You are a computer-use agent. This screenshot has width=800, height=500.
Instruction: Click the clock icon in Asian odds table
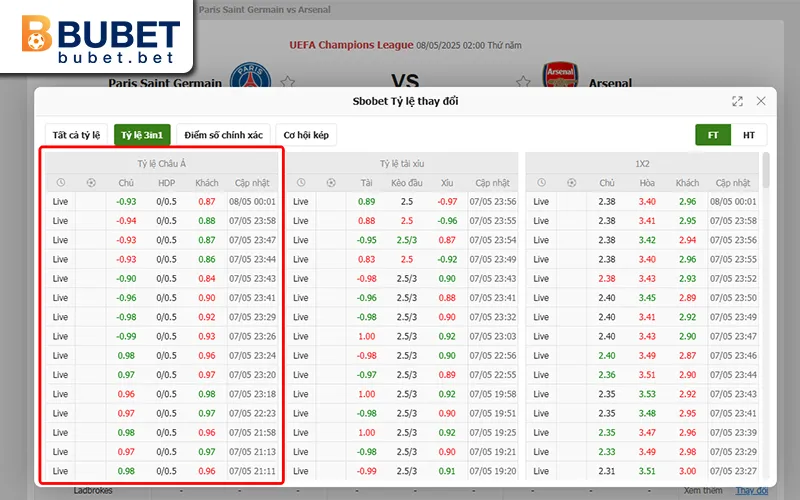(x=61, y=183)
